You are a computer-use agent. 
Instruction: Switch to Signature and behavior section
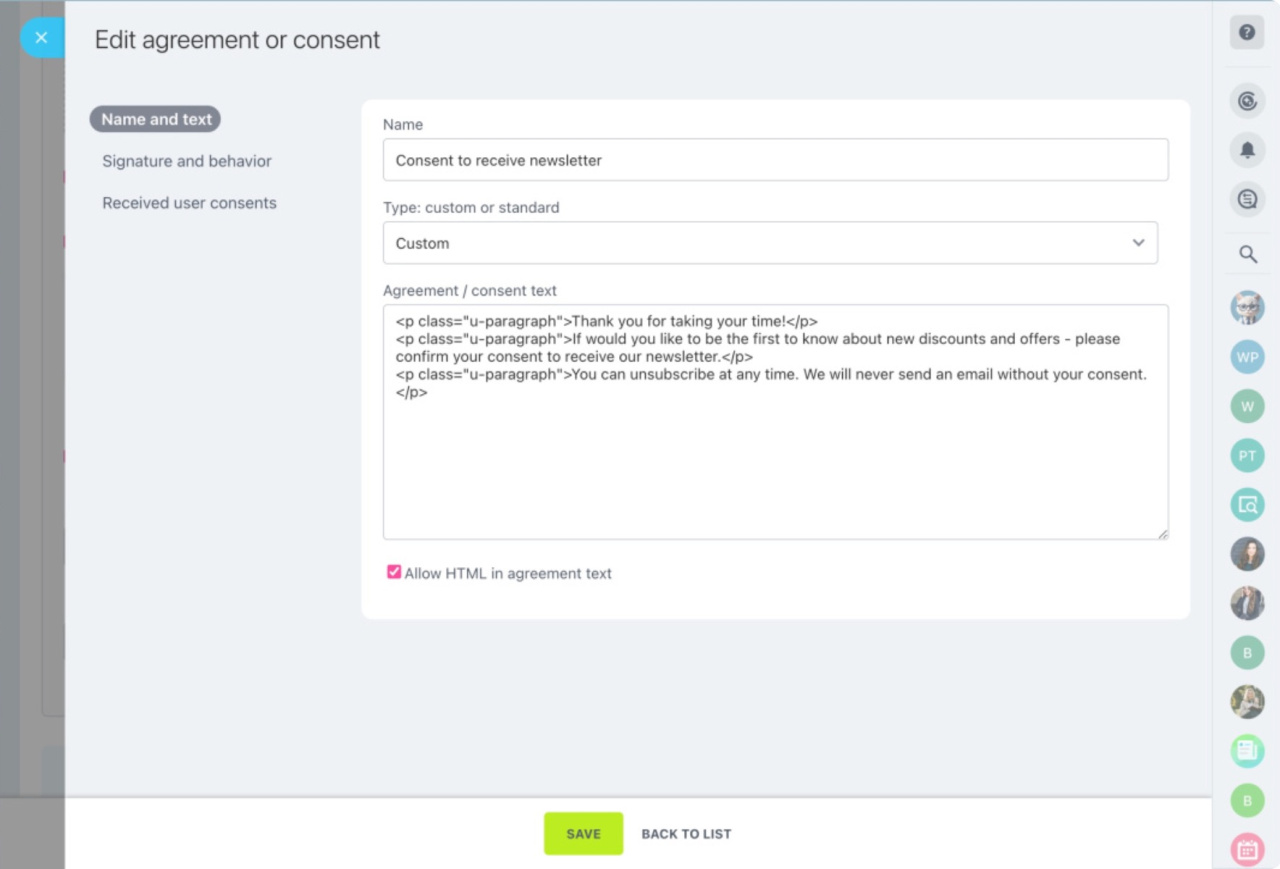click(187, 161)
